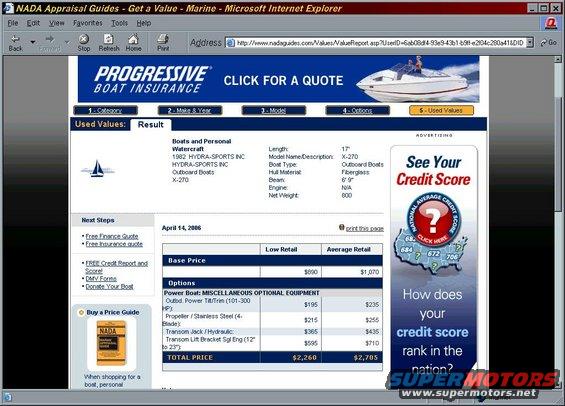Go to step 3 - Model
This screenshot has height=406, width=565.
273,110
